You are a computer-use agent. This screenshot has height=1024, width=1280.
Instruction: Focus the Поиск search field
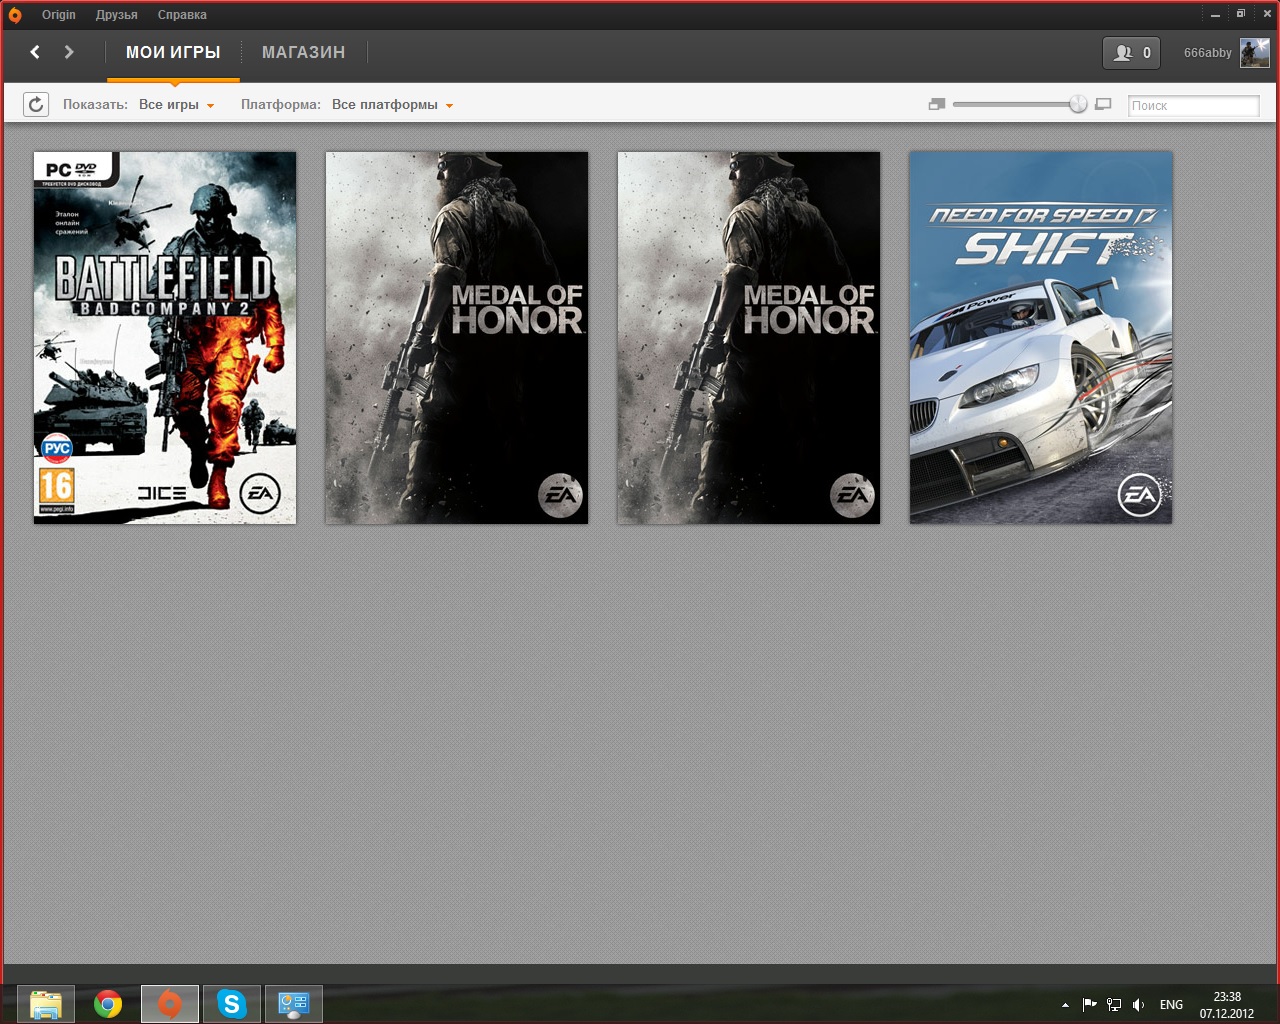coord(1193,105)
